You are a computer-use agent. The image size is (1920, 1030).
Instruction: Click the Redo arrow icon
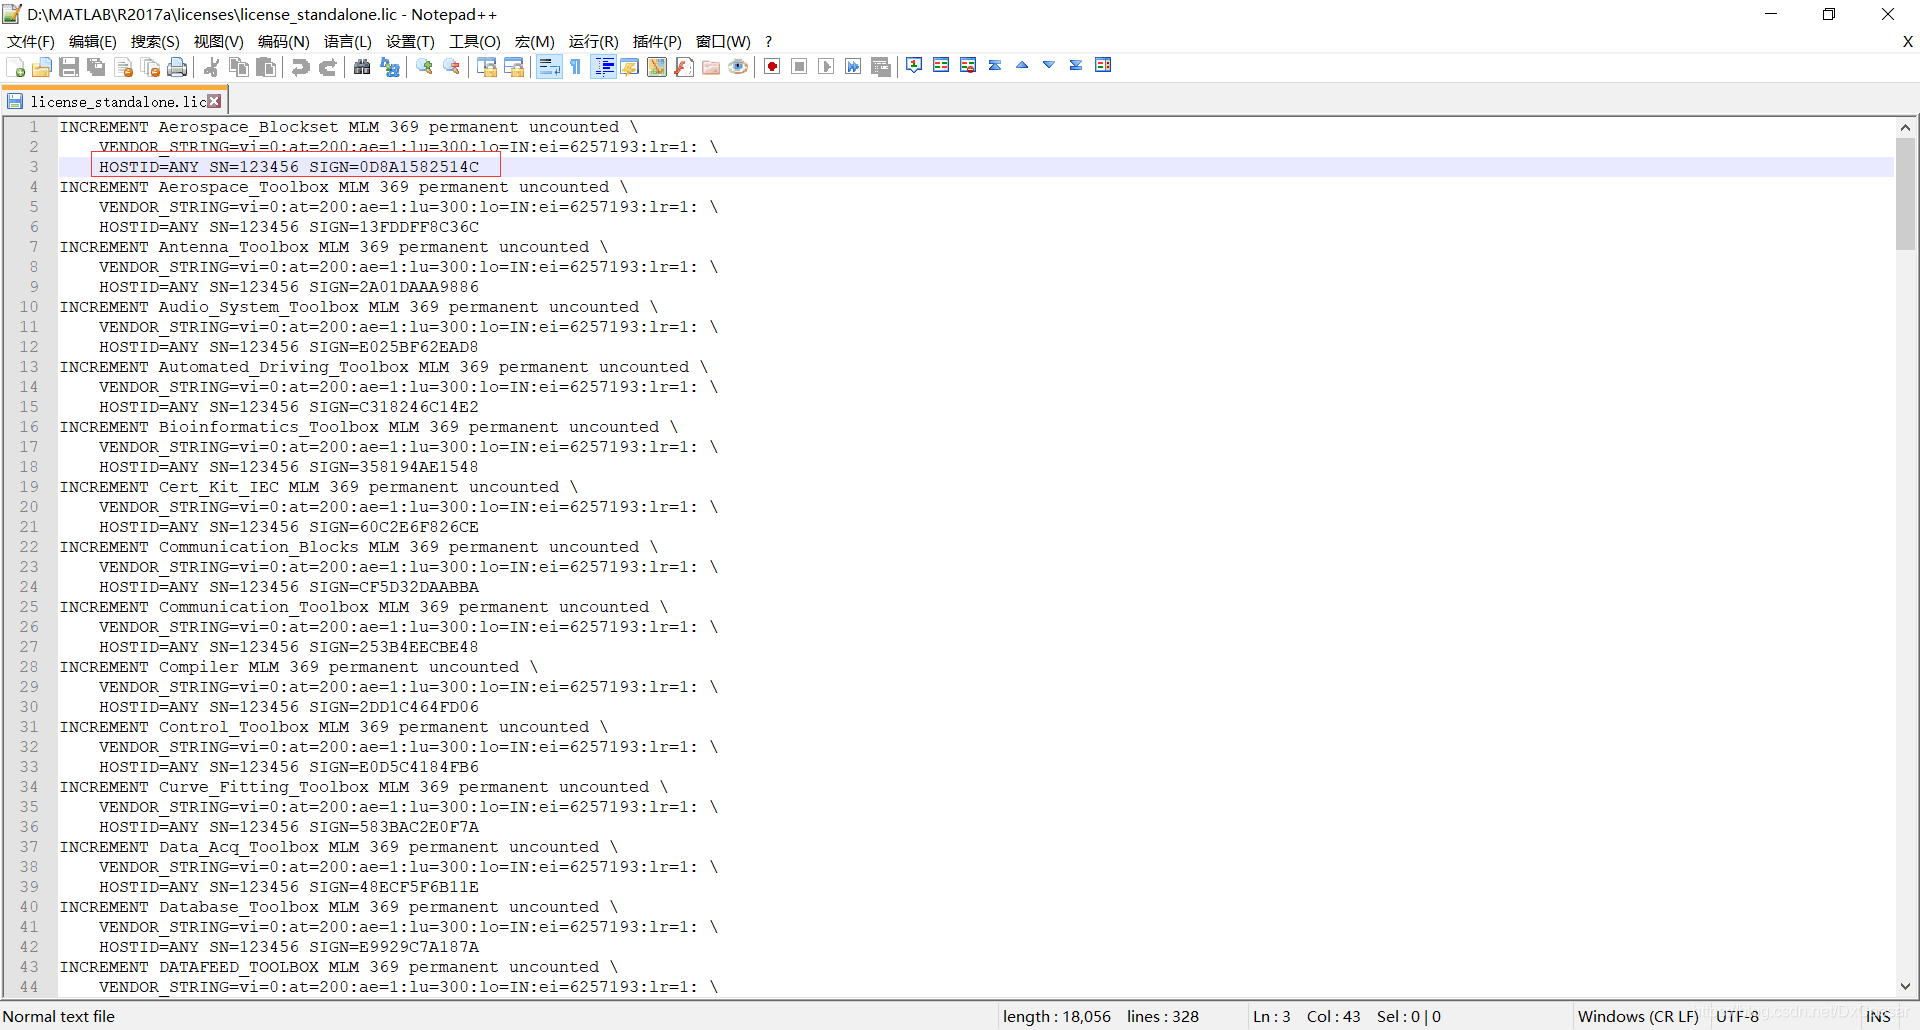pyautogui.click(x=327, y=67)
